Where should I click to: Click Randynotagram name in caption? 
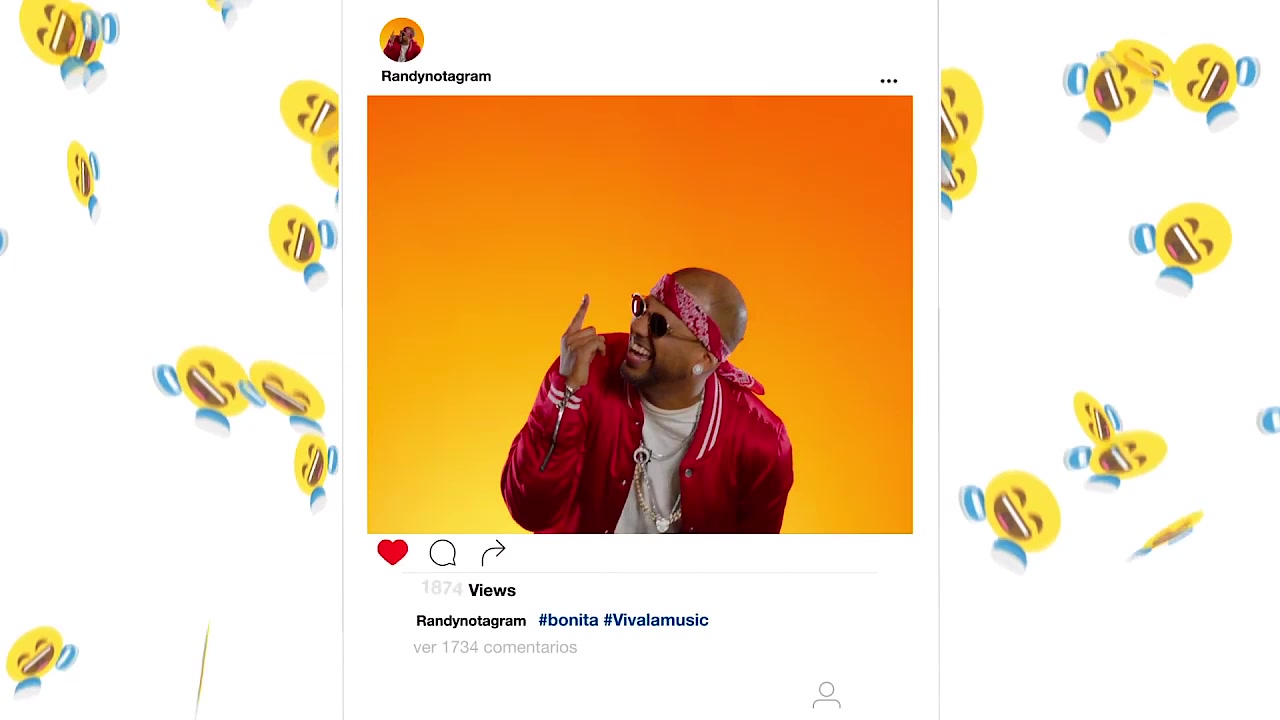pyautogui.click(x=471, y=621)
